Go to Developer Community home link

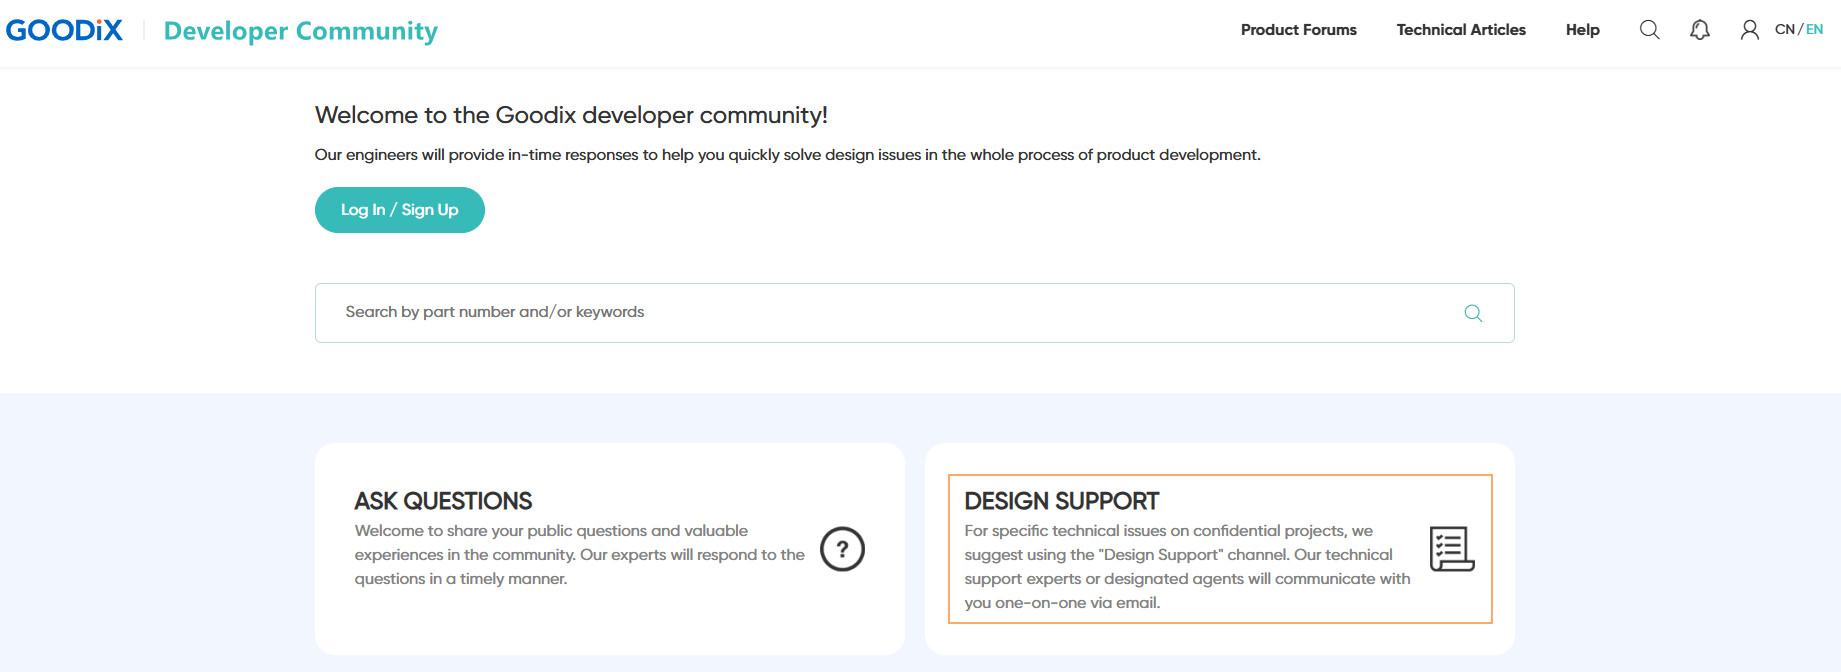click(x=301, y=31)
